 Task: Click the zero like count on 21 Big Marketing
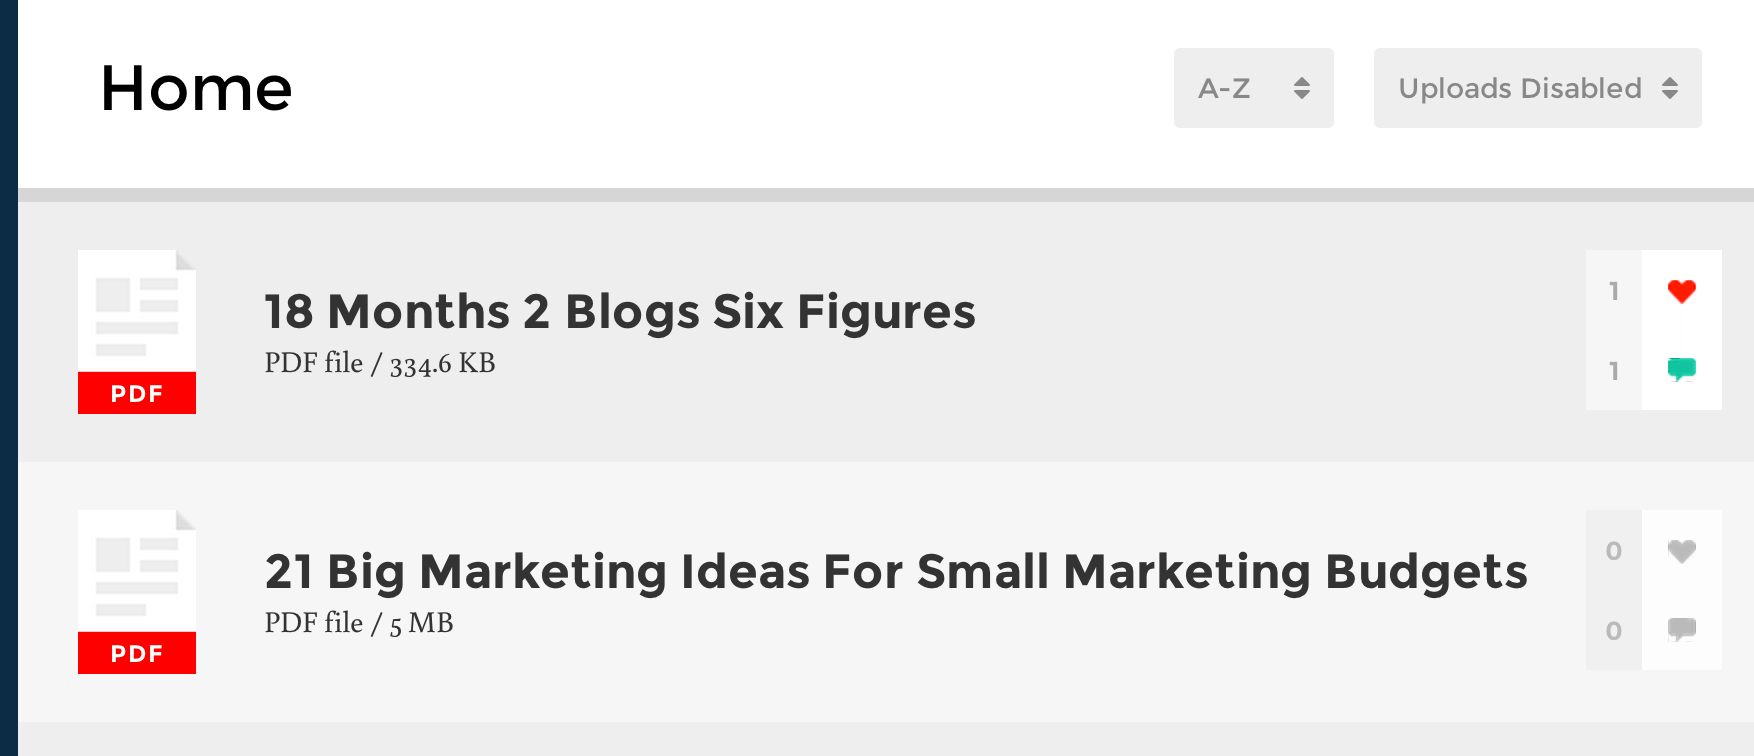coord(1613,551)
